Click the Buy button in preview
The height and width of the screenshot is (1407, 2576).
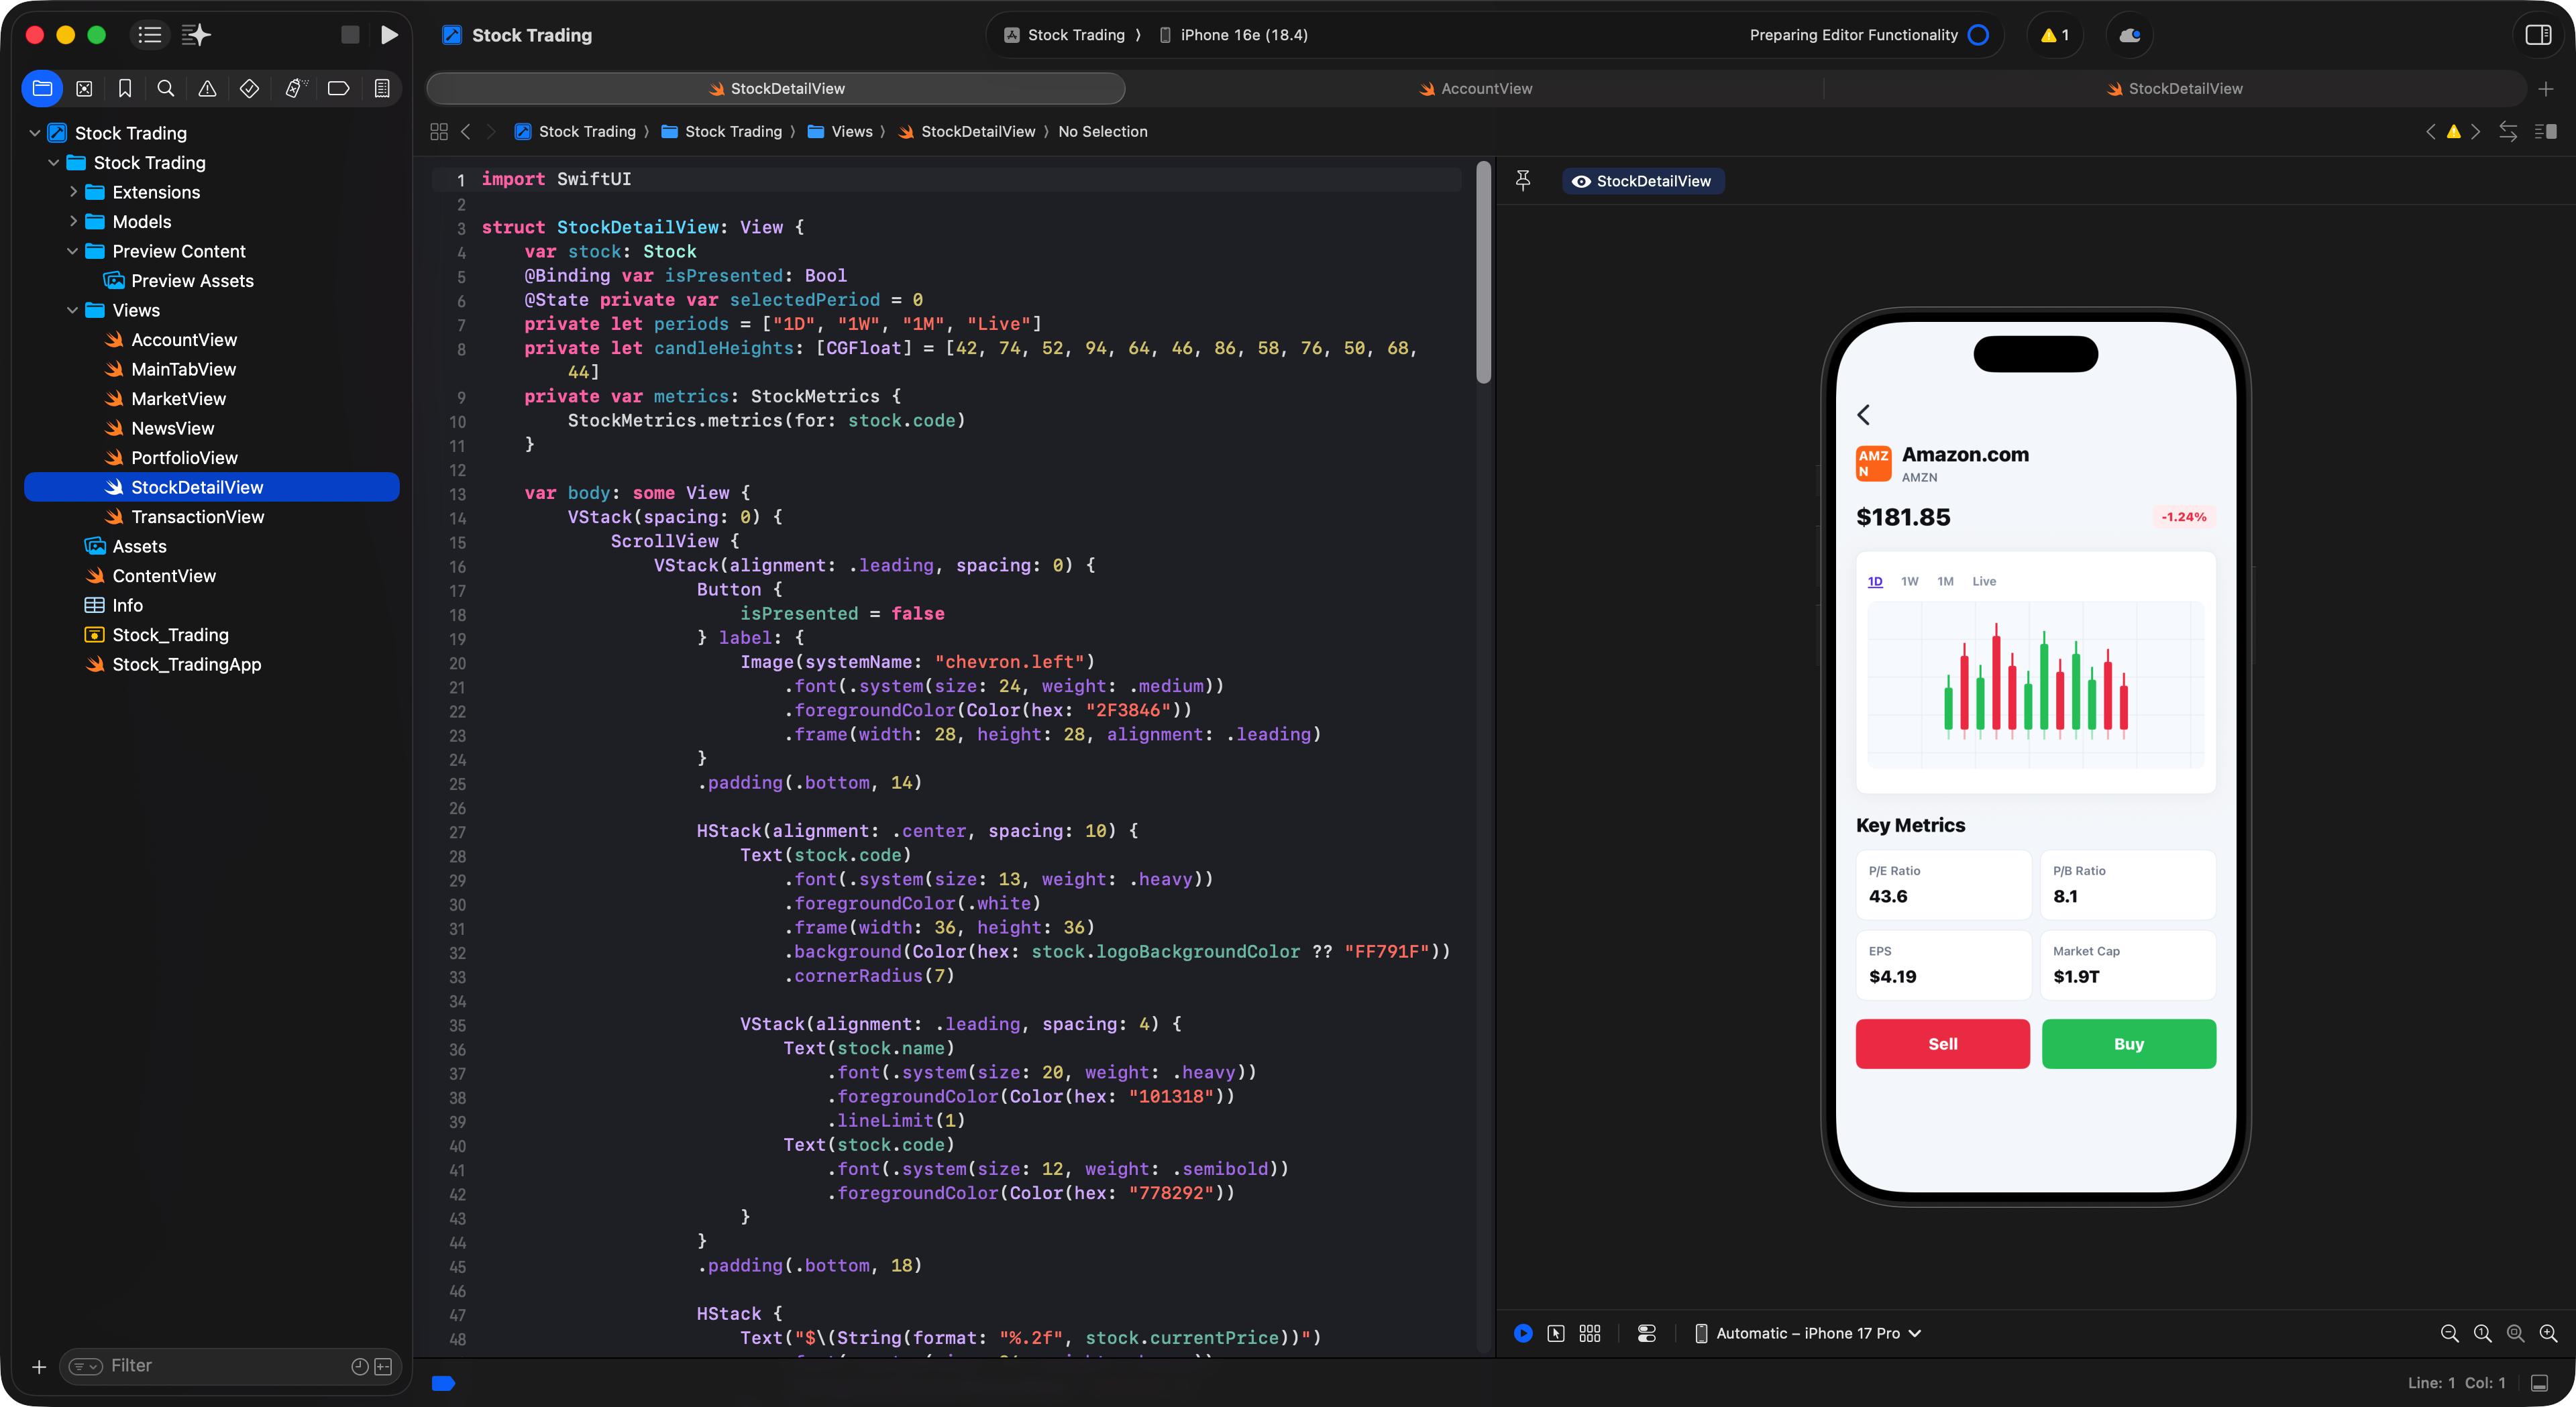coord(2128,1043)
